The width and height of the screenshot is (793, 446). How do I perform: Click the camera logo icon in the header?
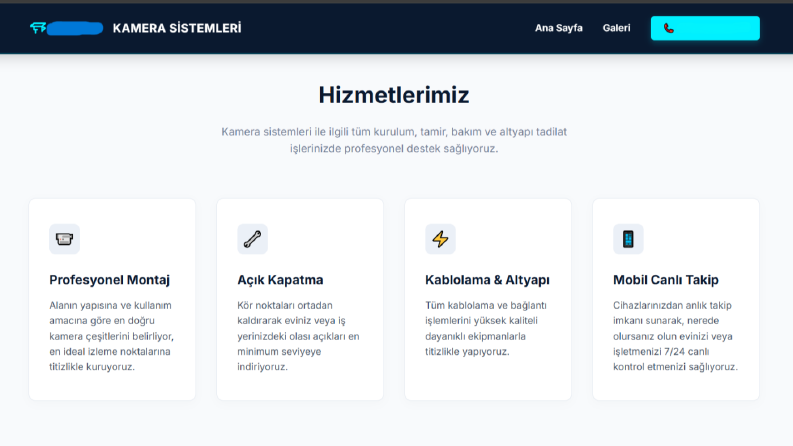pyautogui.click(x=38, y=28)
